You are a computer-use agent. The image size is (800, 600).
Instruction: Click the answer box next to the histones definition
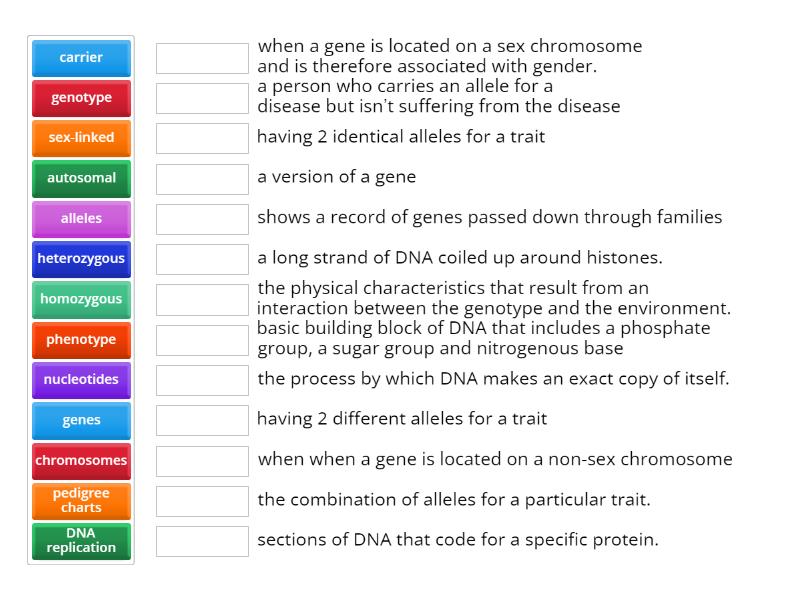click(x=200, y=257)
